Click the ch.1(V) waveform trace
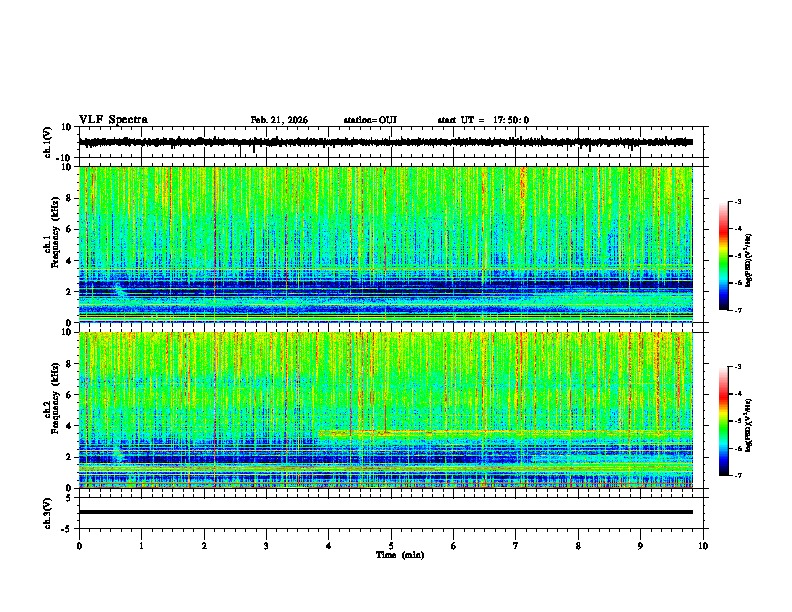Viewport: 792px width, 612px height. click(x=386, y=142)
